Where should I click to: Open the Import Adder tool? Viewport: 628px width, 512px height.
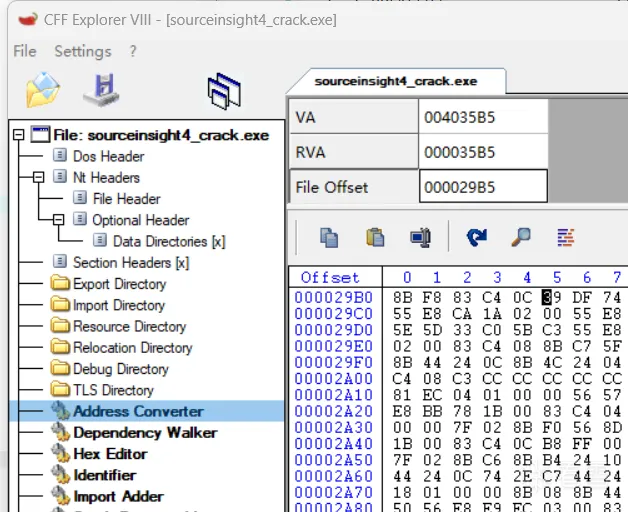pyautogui.click(x=119, y=496)
